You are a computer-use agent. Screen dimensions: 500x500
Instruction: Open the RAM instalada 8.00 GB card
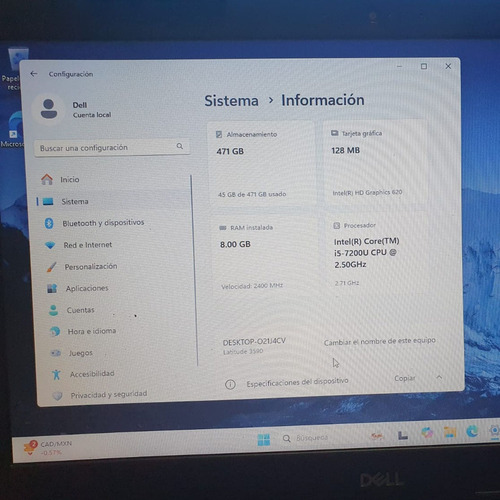pos(265,256)
